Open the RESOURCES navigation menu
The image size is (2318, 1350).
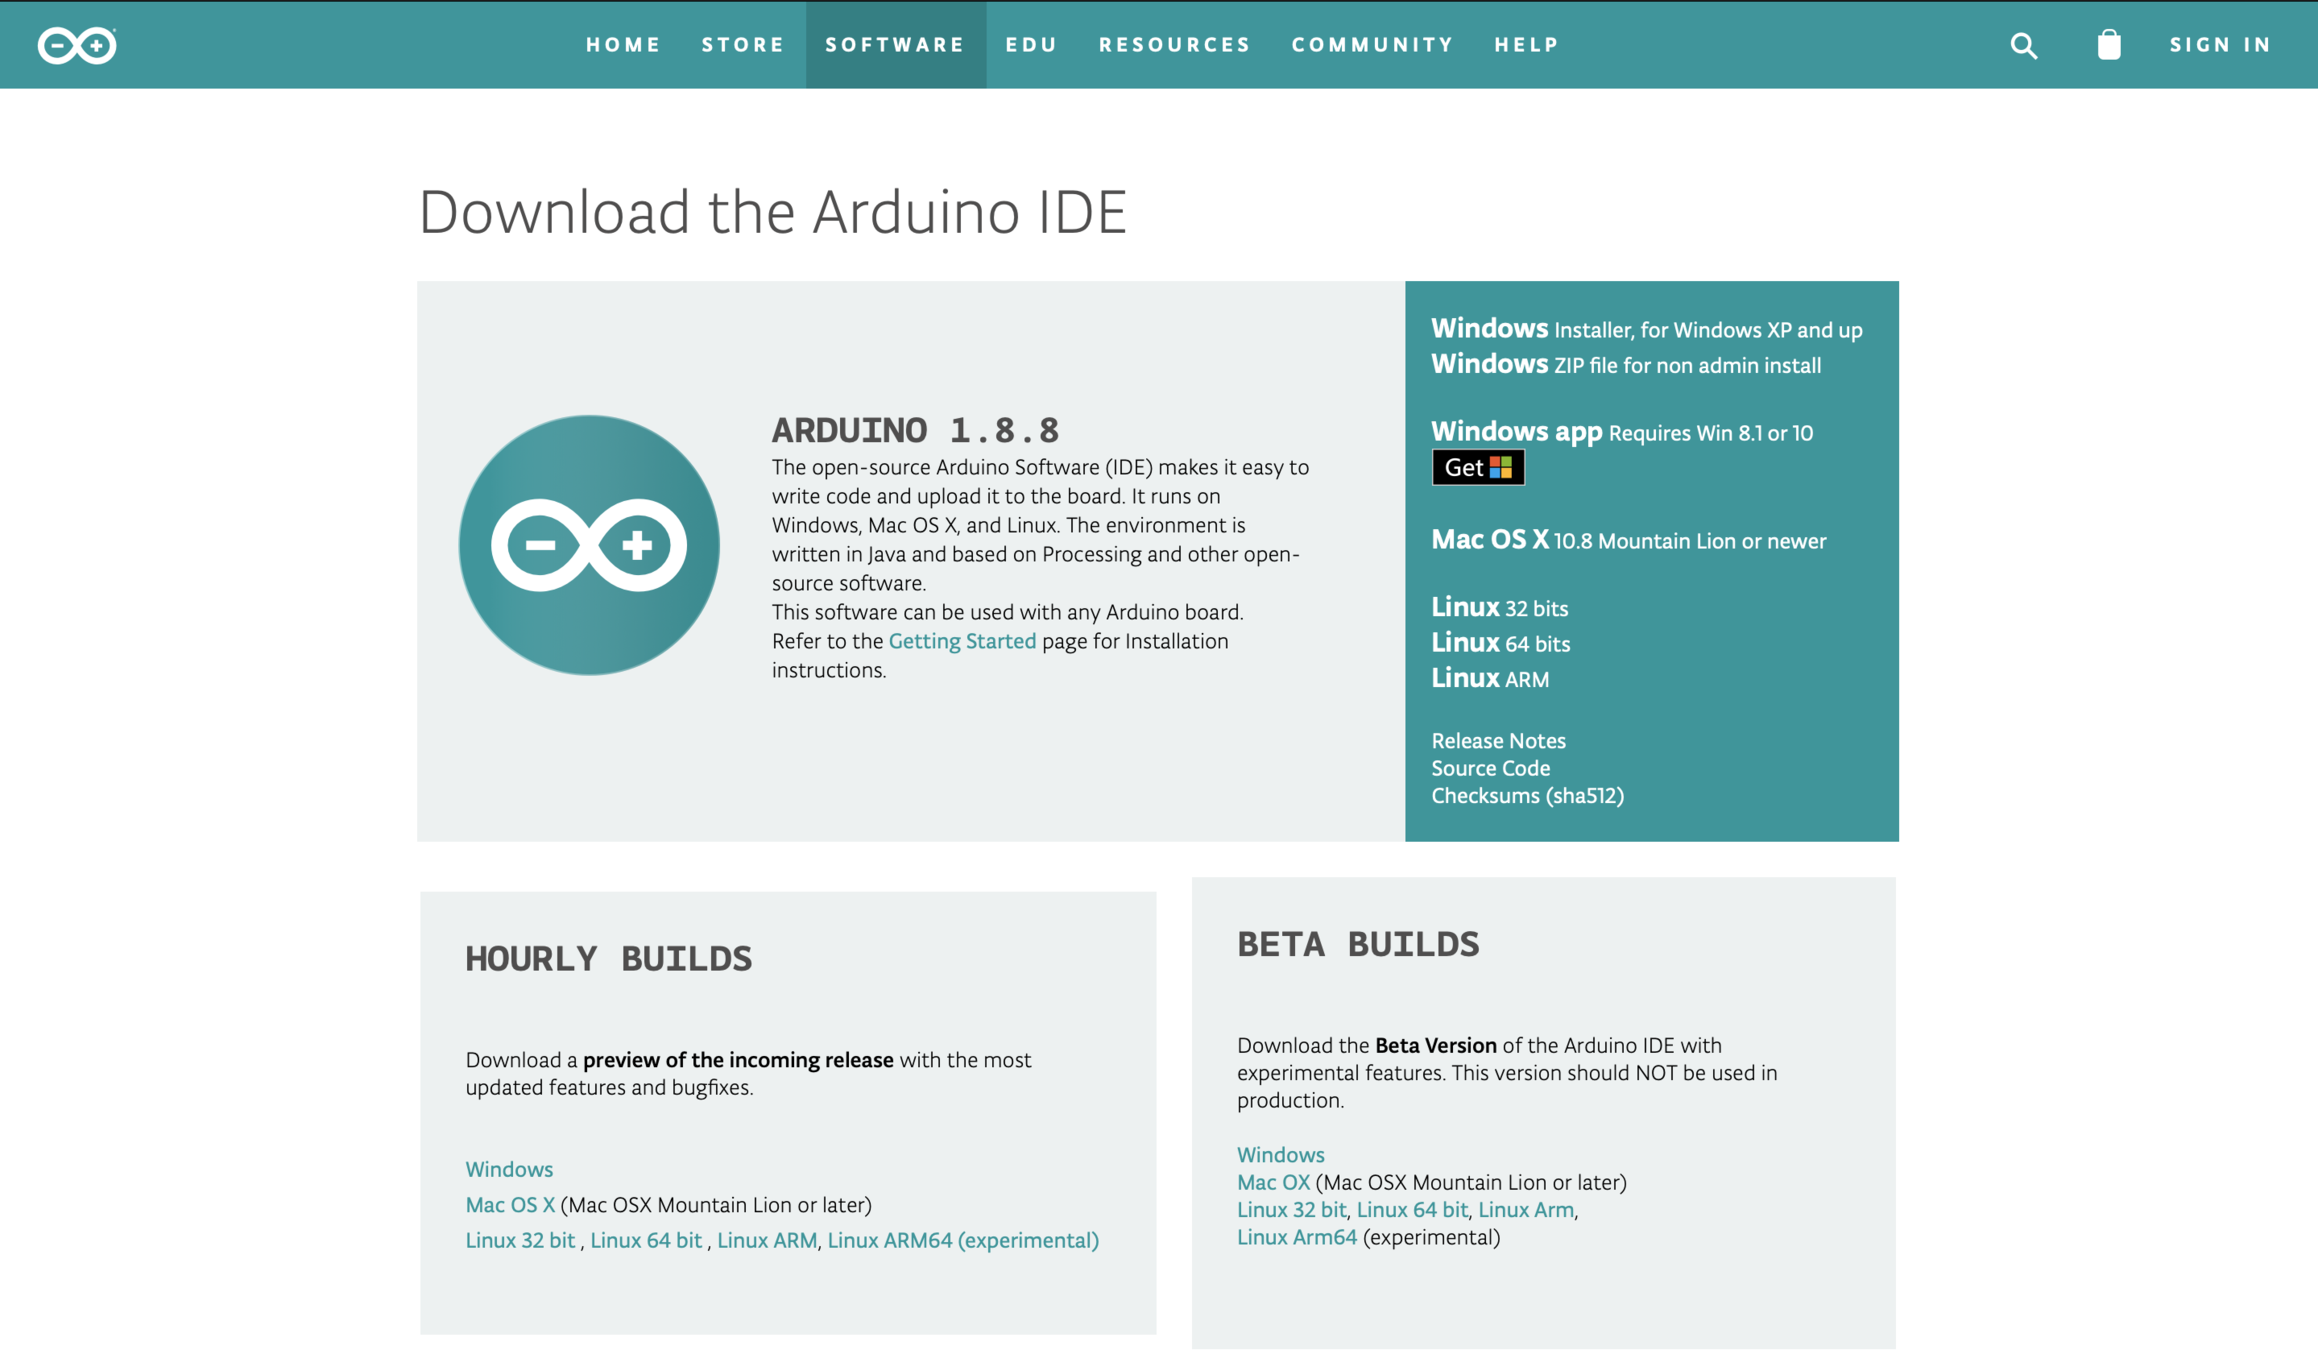(x=1175, y=45)
